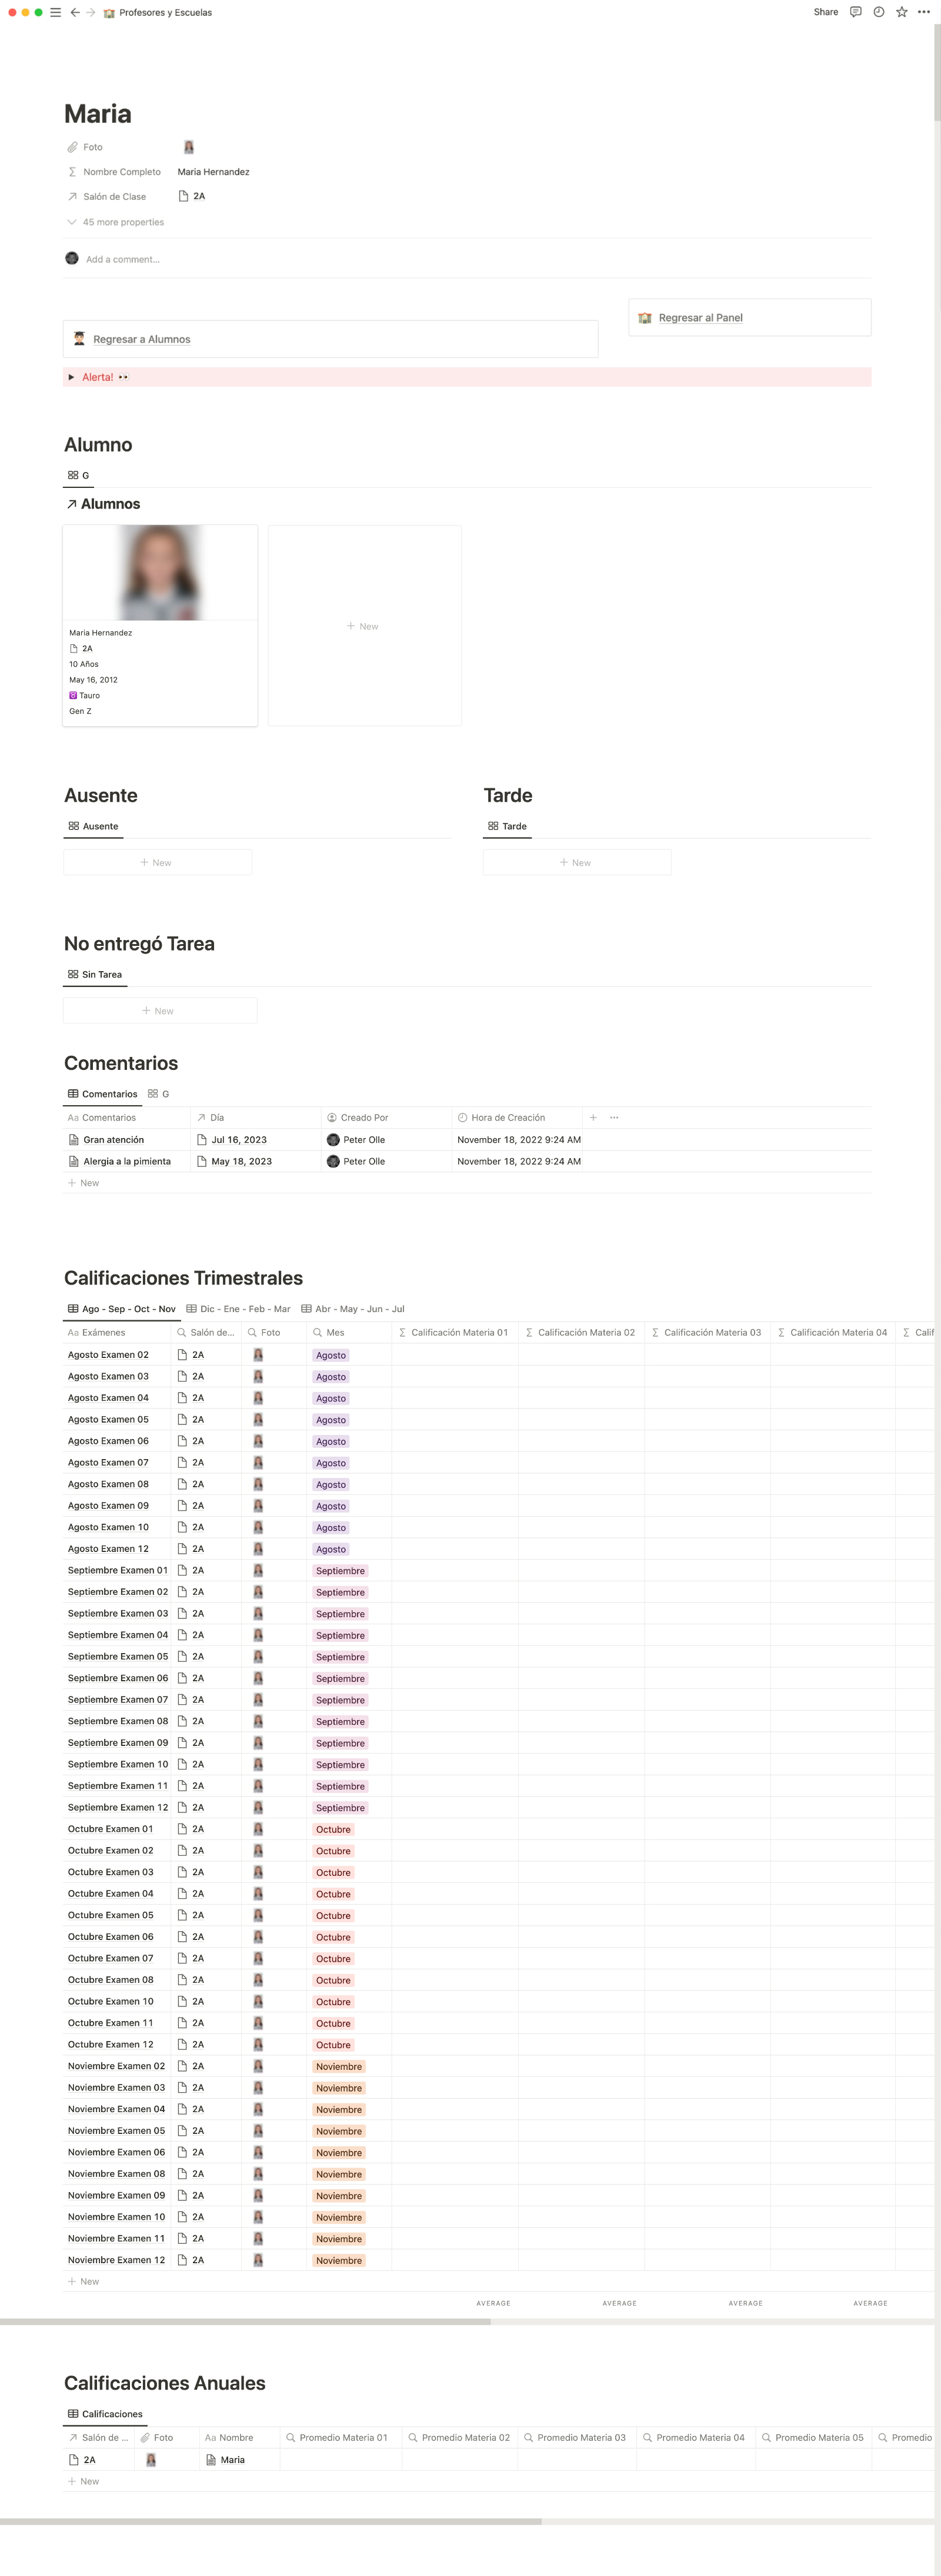
Task: Open the comments panel icon
Action: coord(855,12)
